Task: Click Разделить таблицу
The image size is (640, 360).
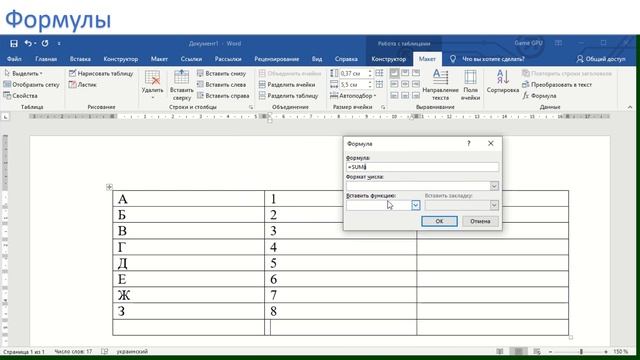Action: click(288, 96)
